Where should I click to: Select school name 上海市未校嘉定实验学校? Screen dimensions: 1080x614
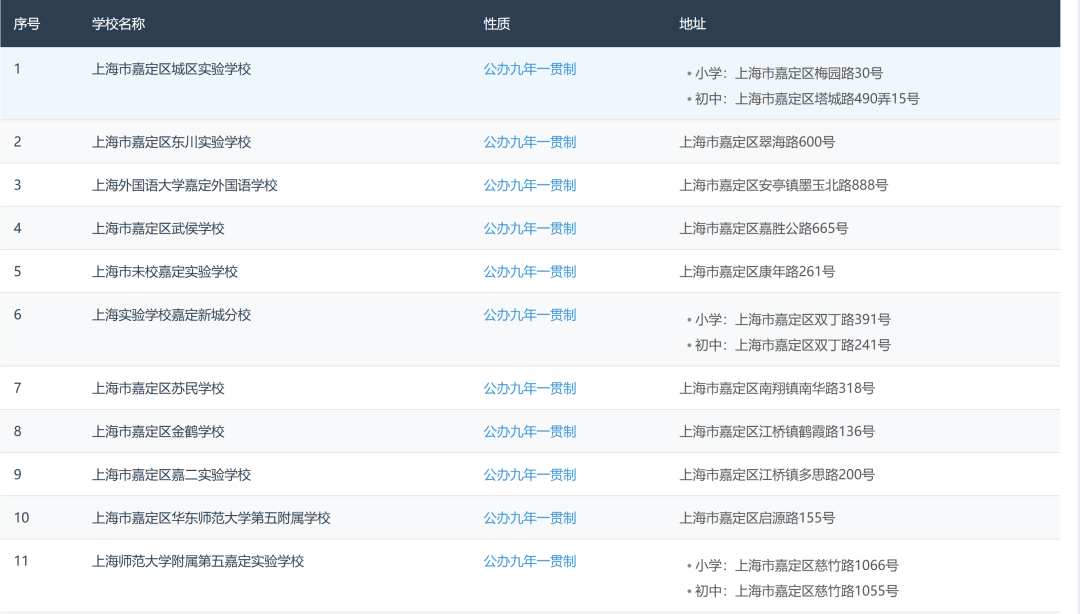click(x=165, y=272)
